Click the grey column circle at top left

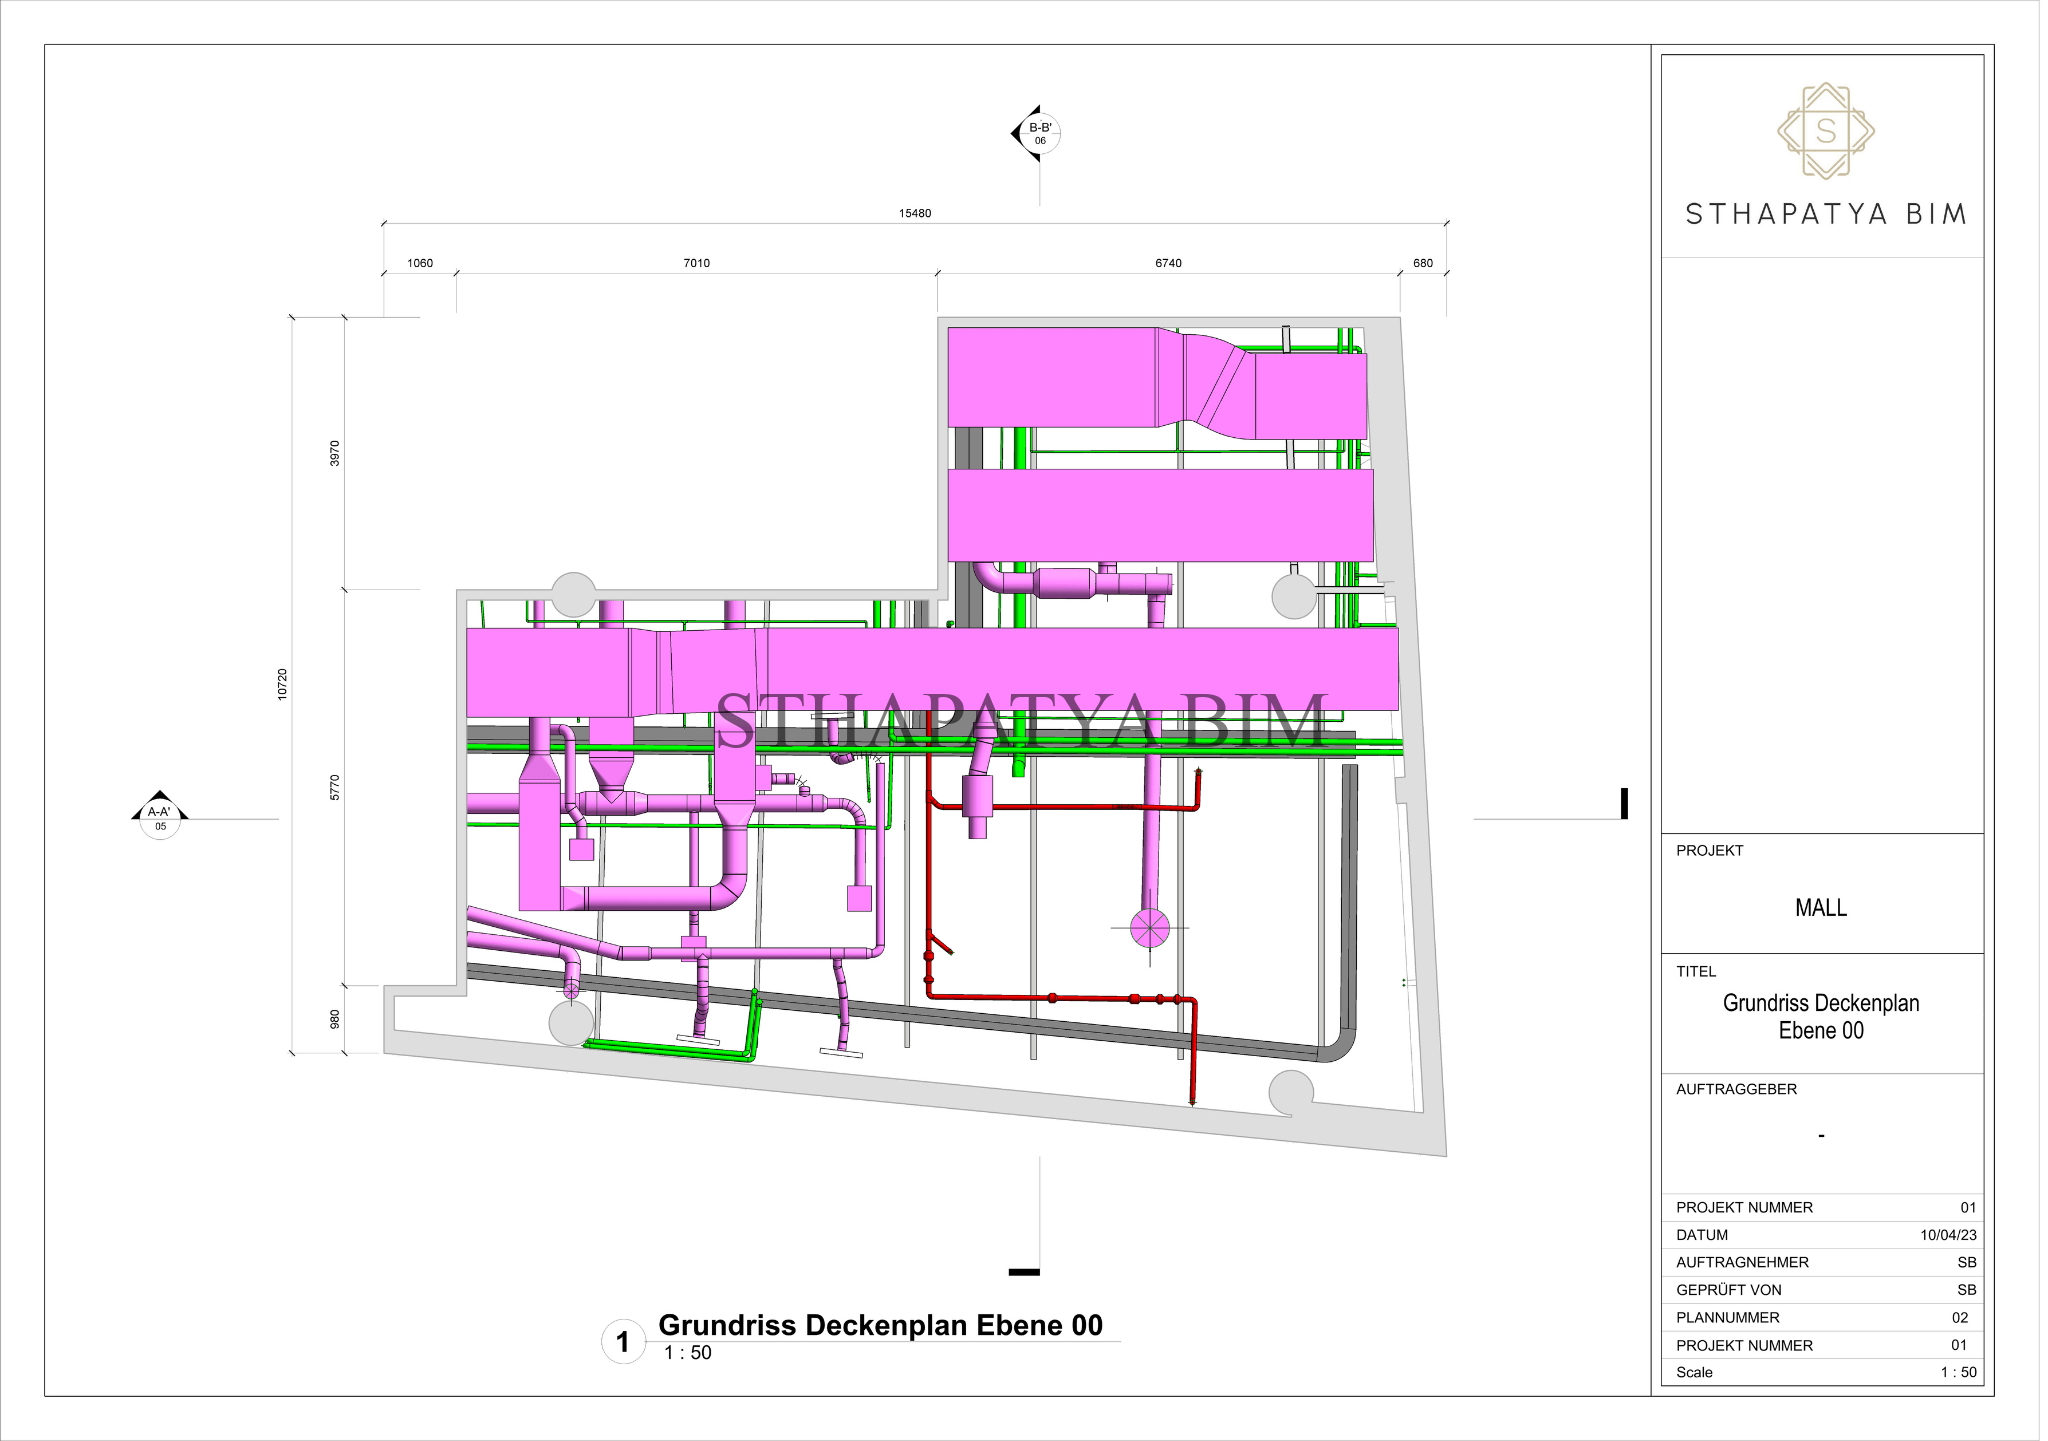pyautogui.click(x=574, y=594)
